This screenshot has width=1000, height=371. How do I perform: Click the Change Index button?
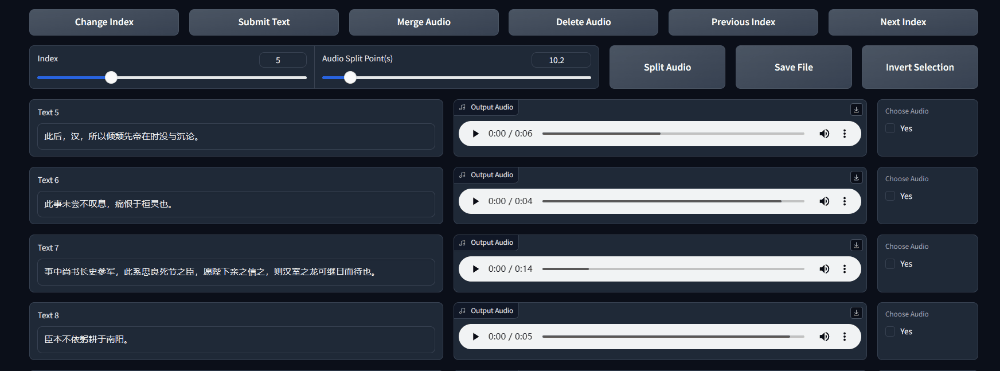click(104, 22)
